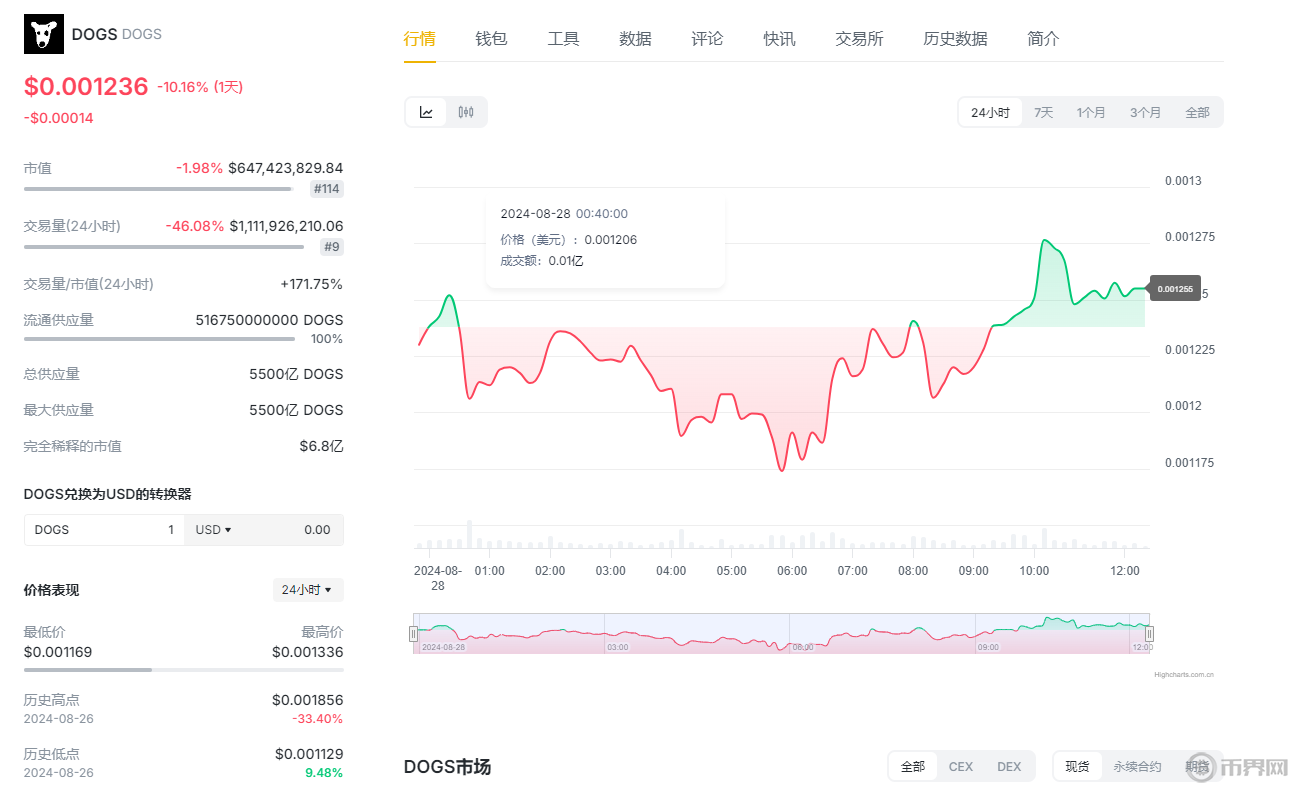Switch to the 历史数据 tab
The width and height of the screenshot is (1299, 795).
pos(955,39)
